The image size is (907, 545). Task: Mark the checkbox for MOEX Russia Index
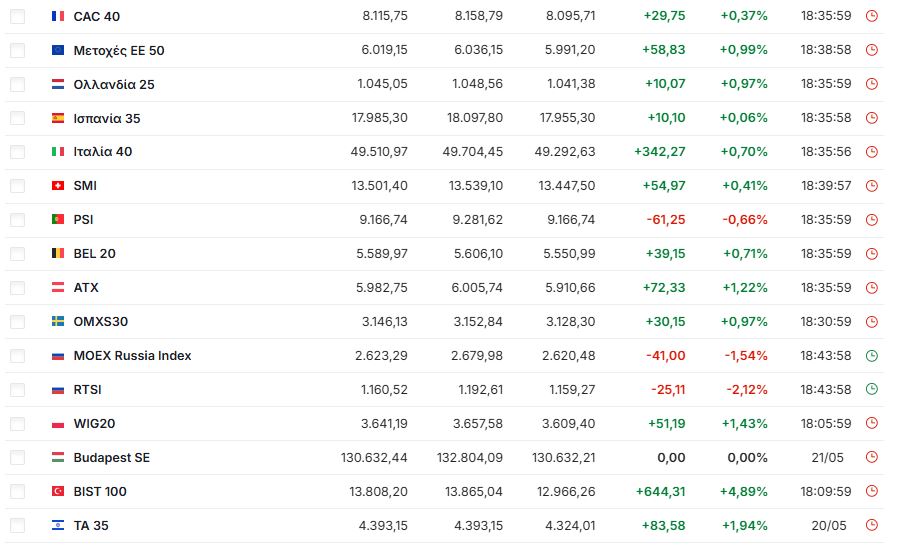click(x=17, y=356)
